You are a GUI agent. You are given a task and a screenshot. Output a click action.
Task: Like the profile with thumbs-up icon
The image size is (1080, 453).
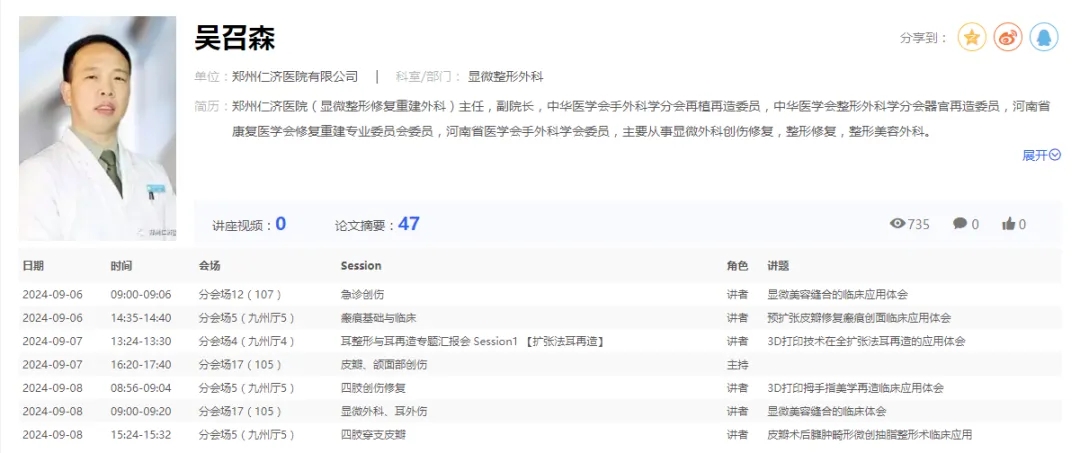click(1008, 224)
